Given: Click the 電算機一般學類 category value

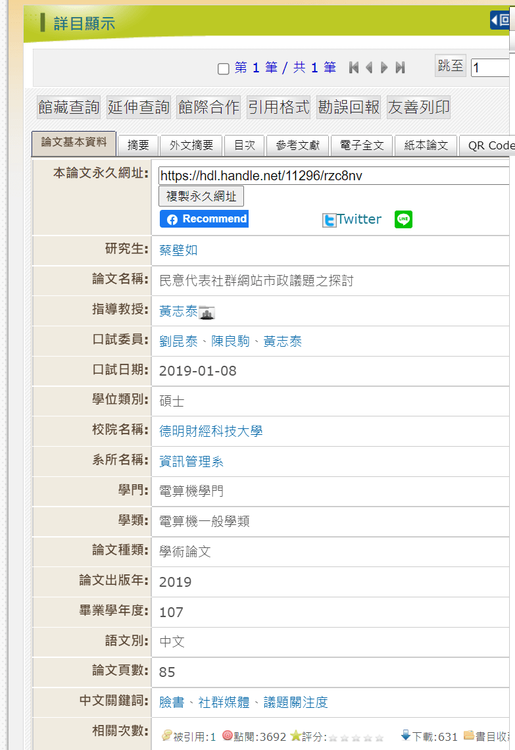Looking at the screenshot, I should [204, 521].
